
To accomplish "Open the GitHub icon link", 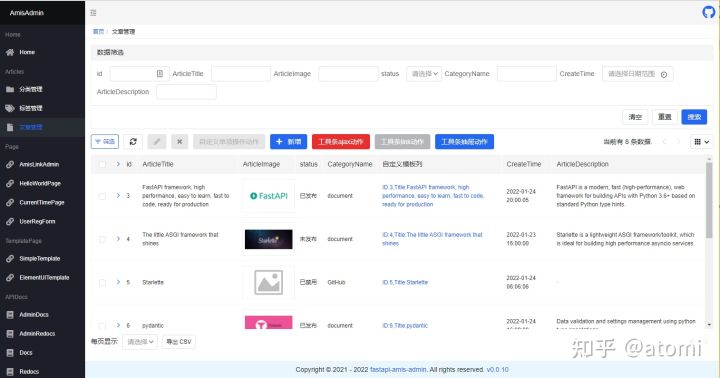I will pos(709,12).
